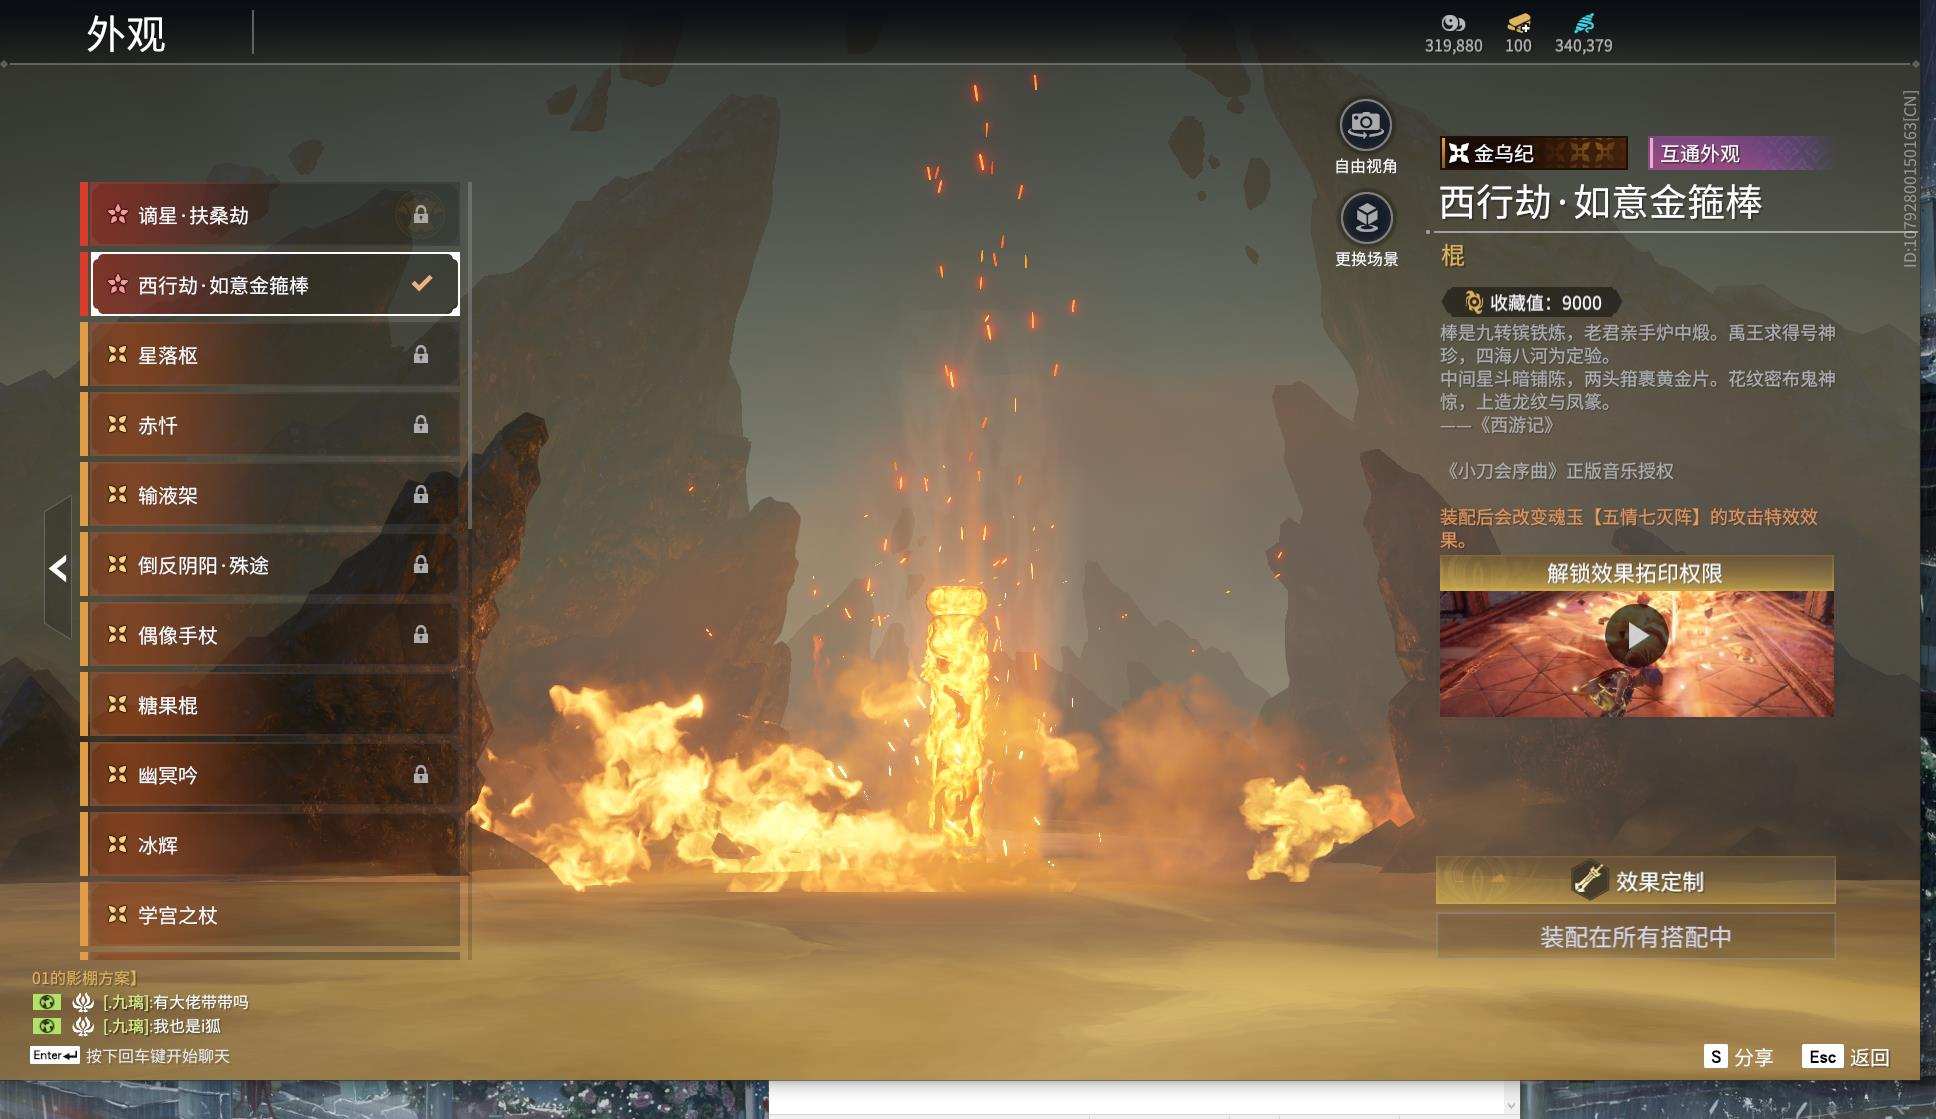This screenshot has width=1936, height=1119.
Task: Select the 星落枢 skin
Action: point(270,355)
